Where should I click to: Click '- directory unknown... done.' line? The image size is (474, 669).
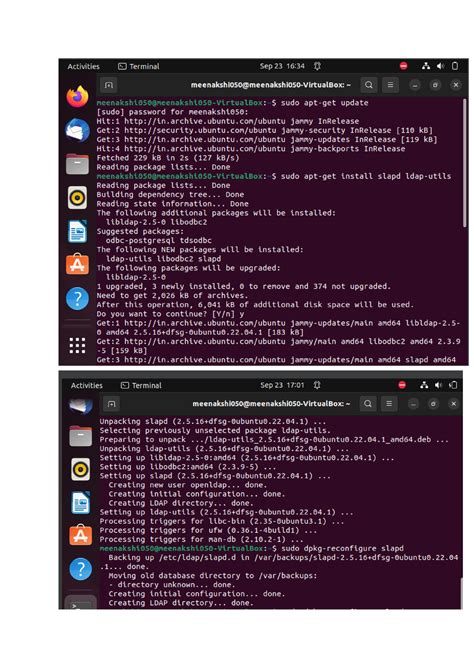pyautogui.click(x=172, y=585)
